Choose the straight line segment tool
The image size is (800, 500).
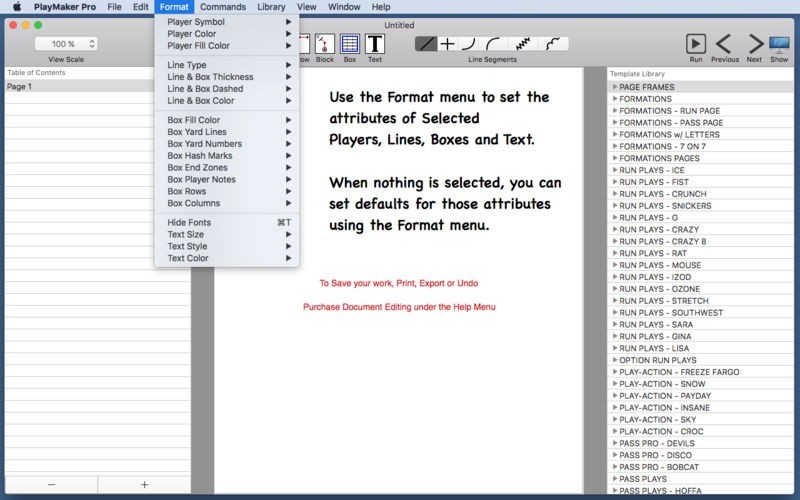click(x=426, y=44)
